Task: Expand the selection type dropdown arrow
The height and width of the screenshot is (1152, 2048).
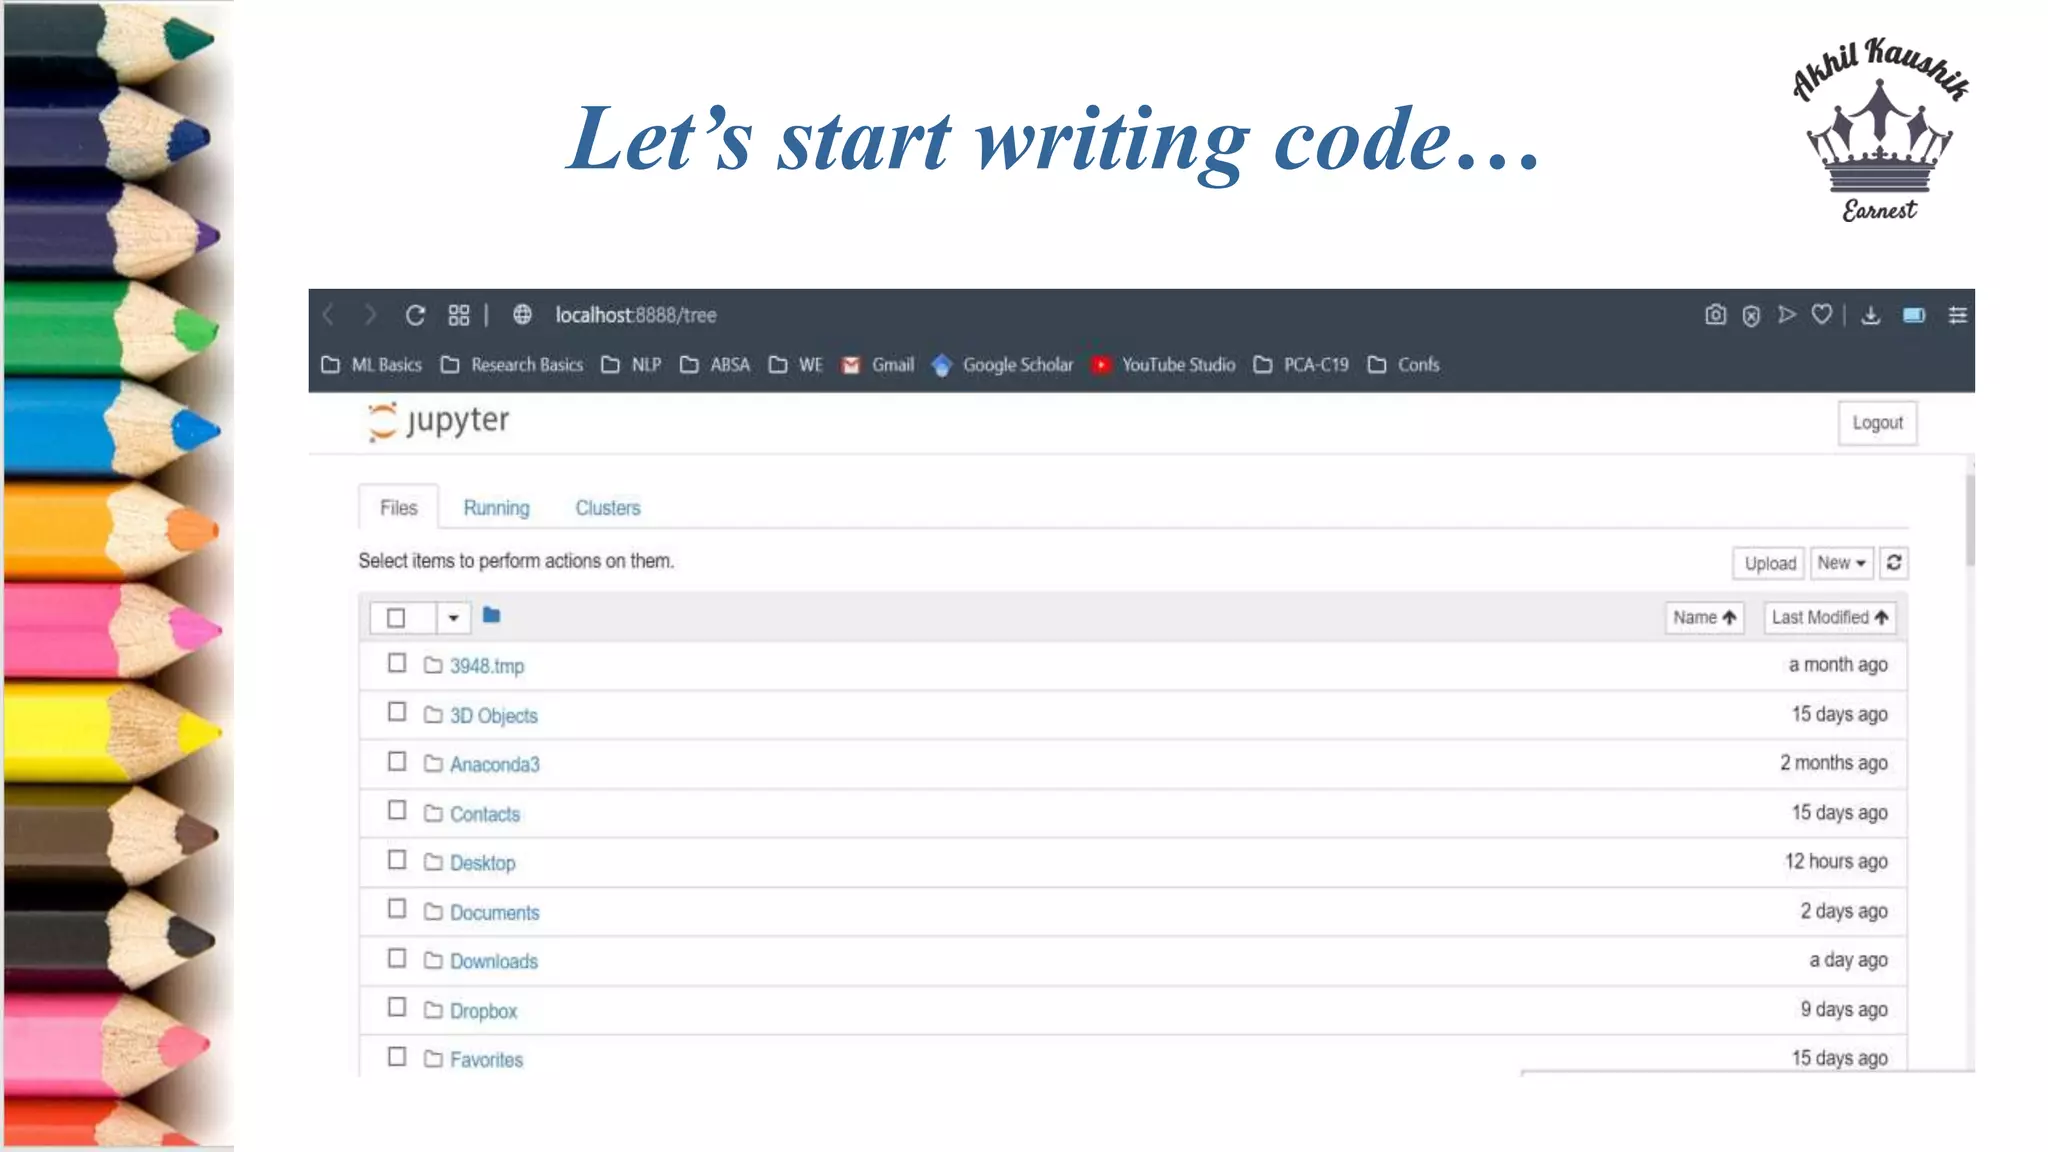Action: point(453,618)
